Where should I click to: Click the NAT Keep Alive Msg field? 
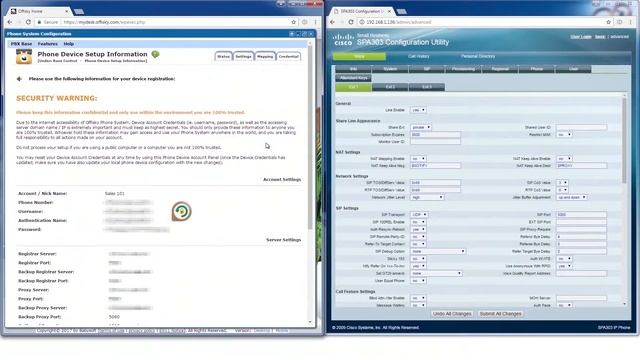[x=436, y=166]
